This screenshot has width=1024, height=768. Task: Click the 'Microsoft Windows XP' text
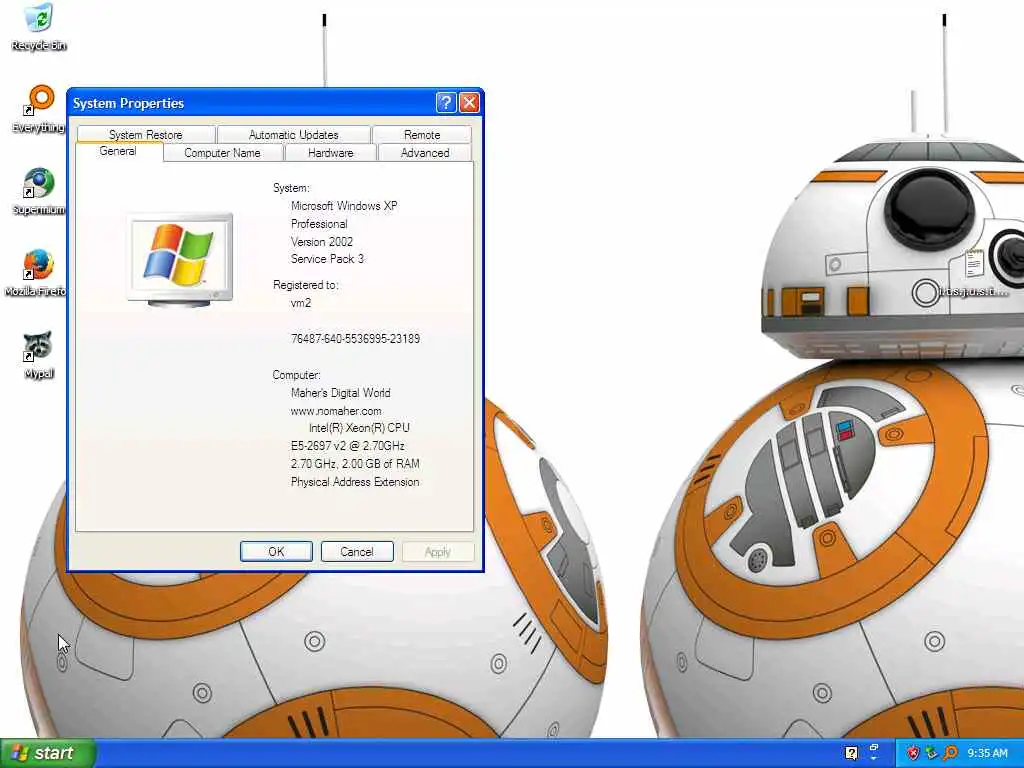click(344, 206)
